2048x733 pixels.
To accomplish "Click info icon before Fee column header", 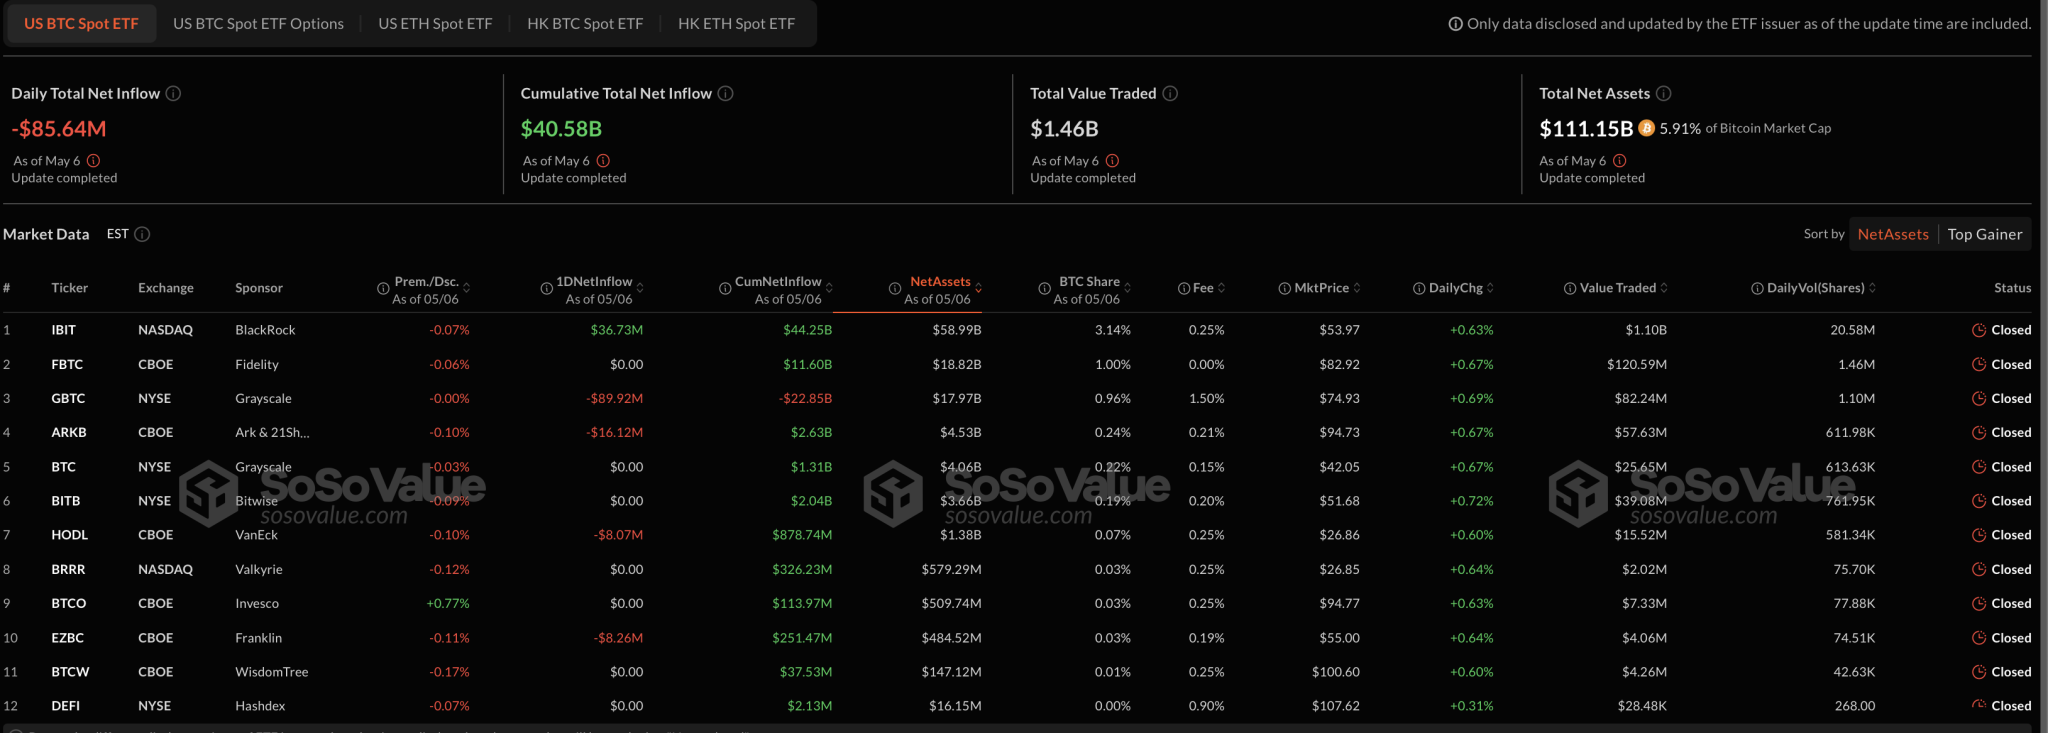I will [x=1184, y=288].
